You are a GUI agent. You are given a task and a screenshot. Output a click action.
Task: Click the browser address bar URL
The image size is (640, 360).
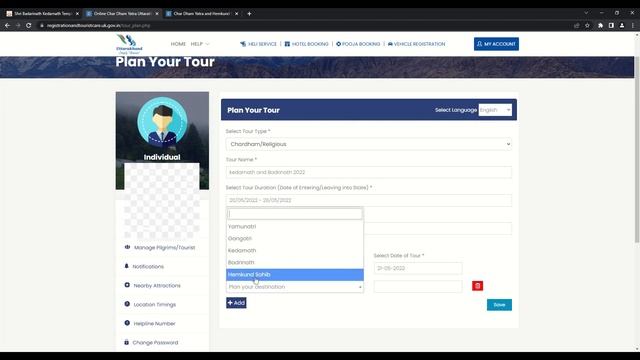(x=98, y=25)
